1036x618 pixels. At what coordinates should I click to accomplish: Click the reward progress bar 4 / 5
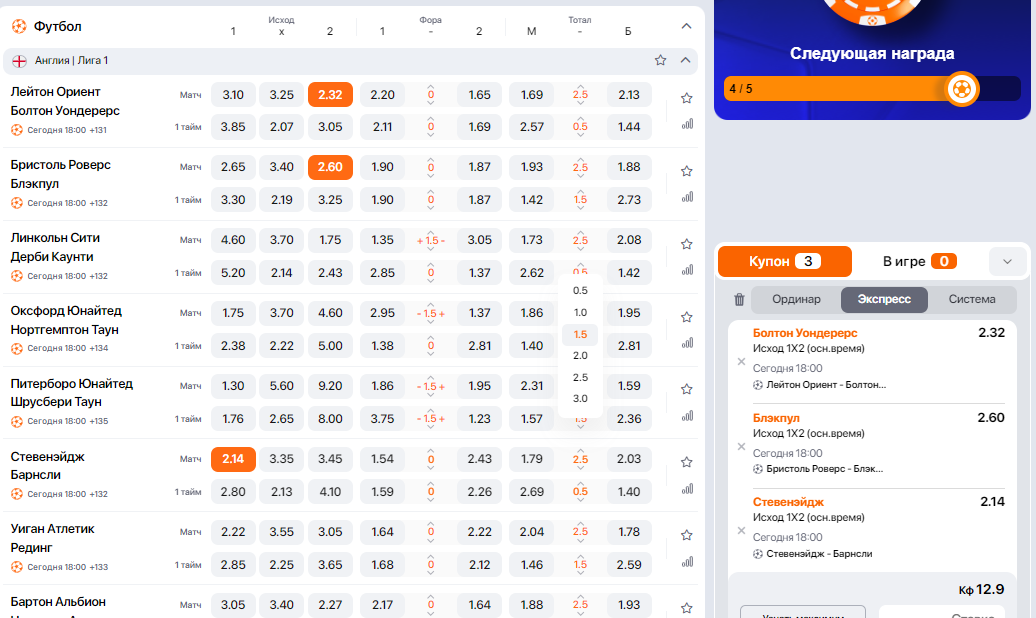pos(872,89)
